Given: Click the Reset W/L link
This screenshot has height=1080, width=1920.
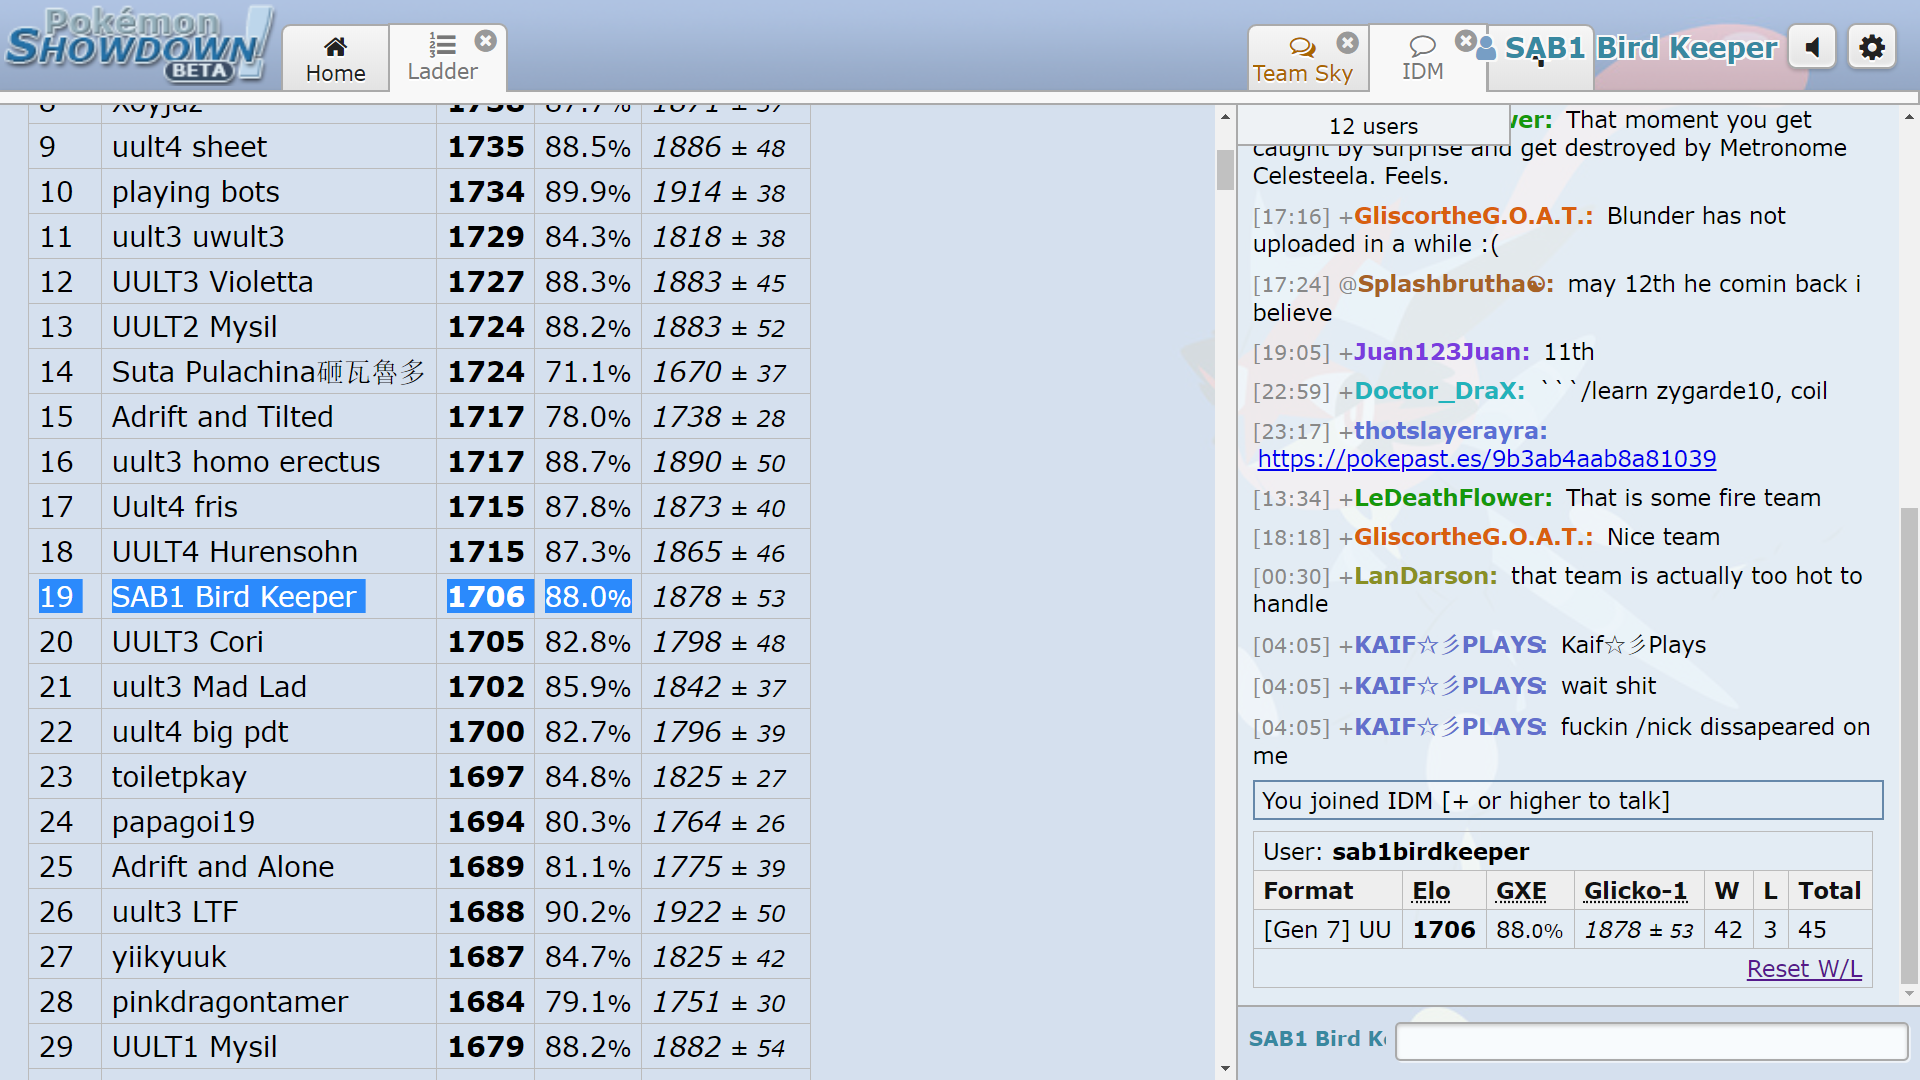Looking at the screenshot, I should 1804,969.
